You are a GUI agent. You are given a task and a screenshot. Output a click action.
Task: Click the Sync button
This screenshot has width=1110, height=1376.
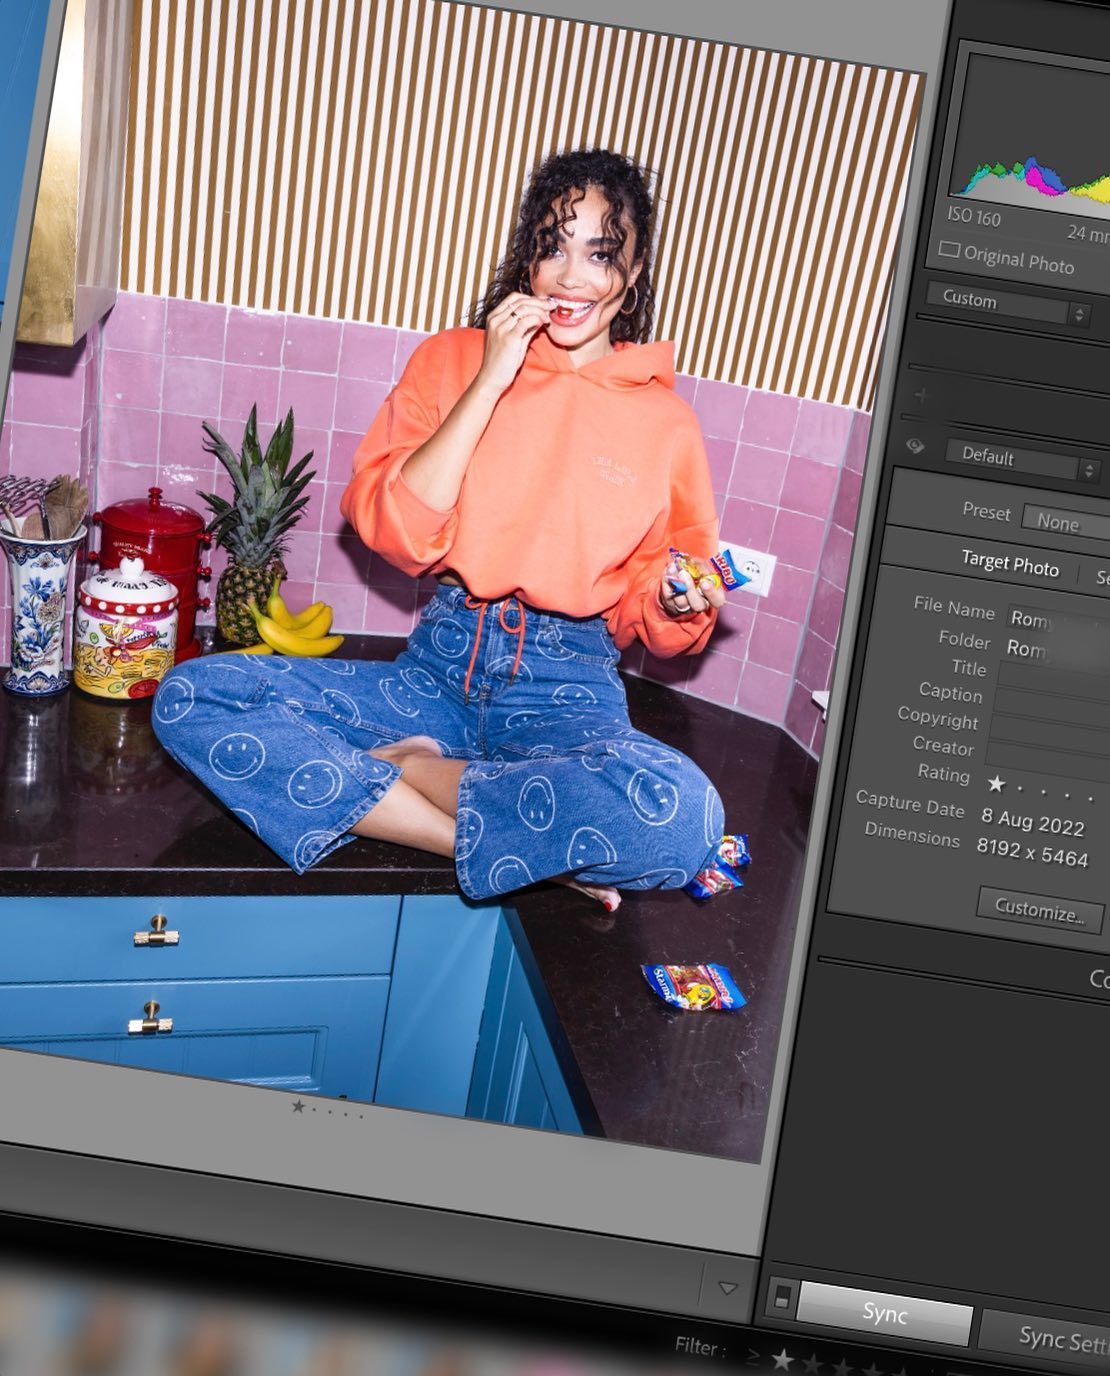coord(884,1312)
